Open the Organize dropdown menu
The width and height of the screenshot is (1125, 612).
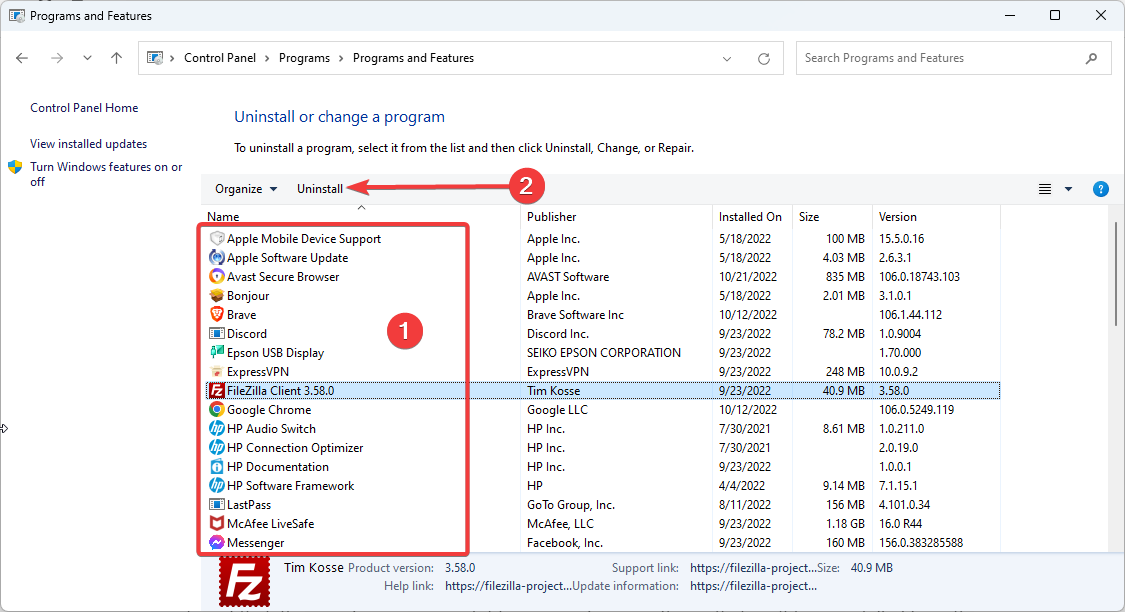click(x=246, y=189)
